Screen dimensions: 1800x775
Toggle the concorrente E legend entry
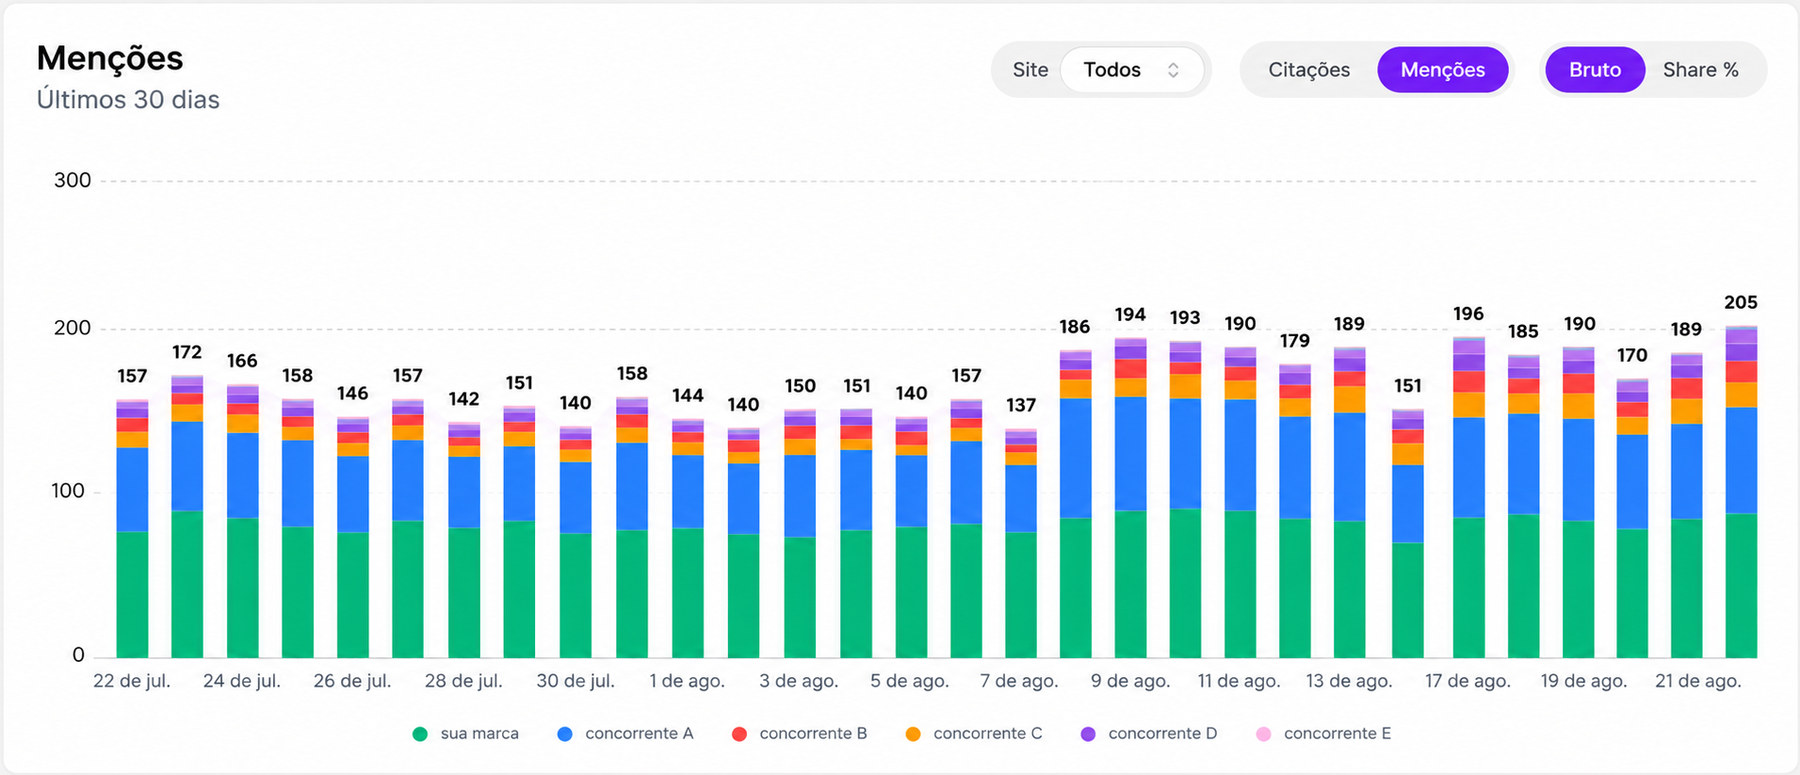coord(1323,733)
